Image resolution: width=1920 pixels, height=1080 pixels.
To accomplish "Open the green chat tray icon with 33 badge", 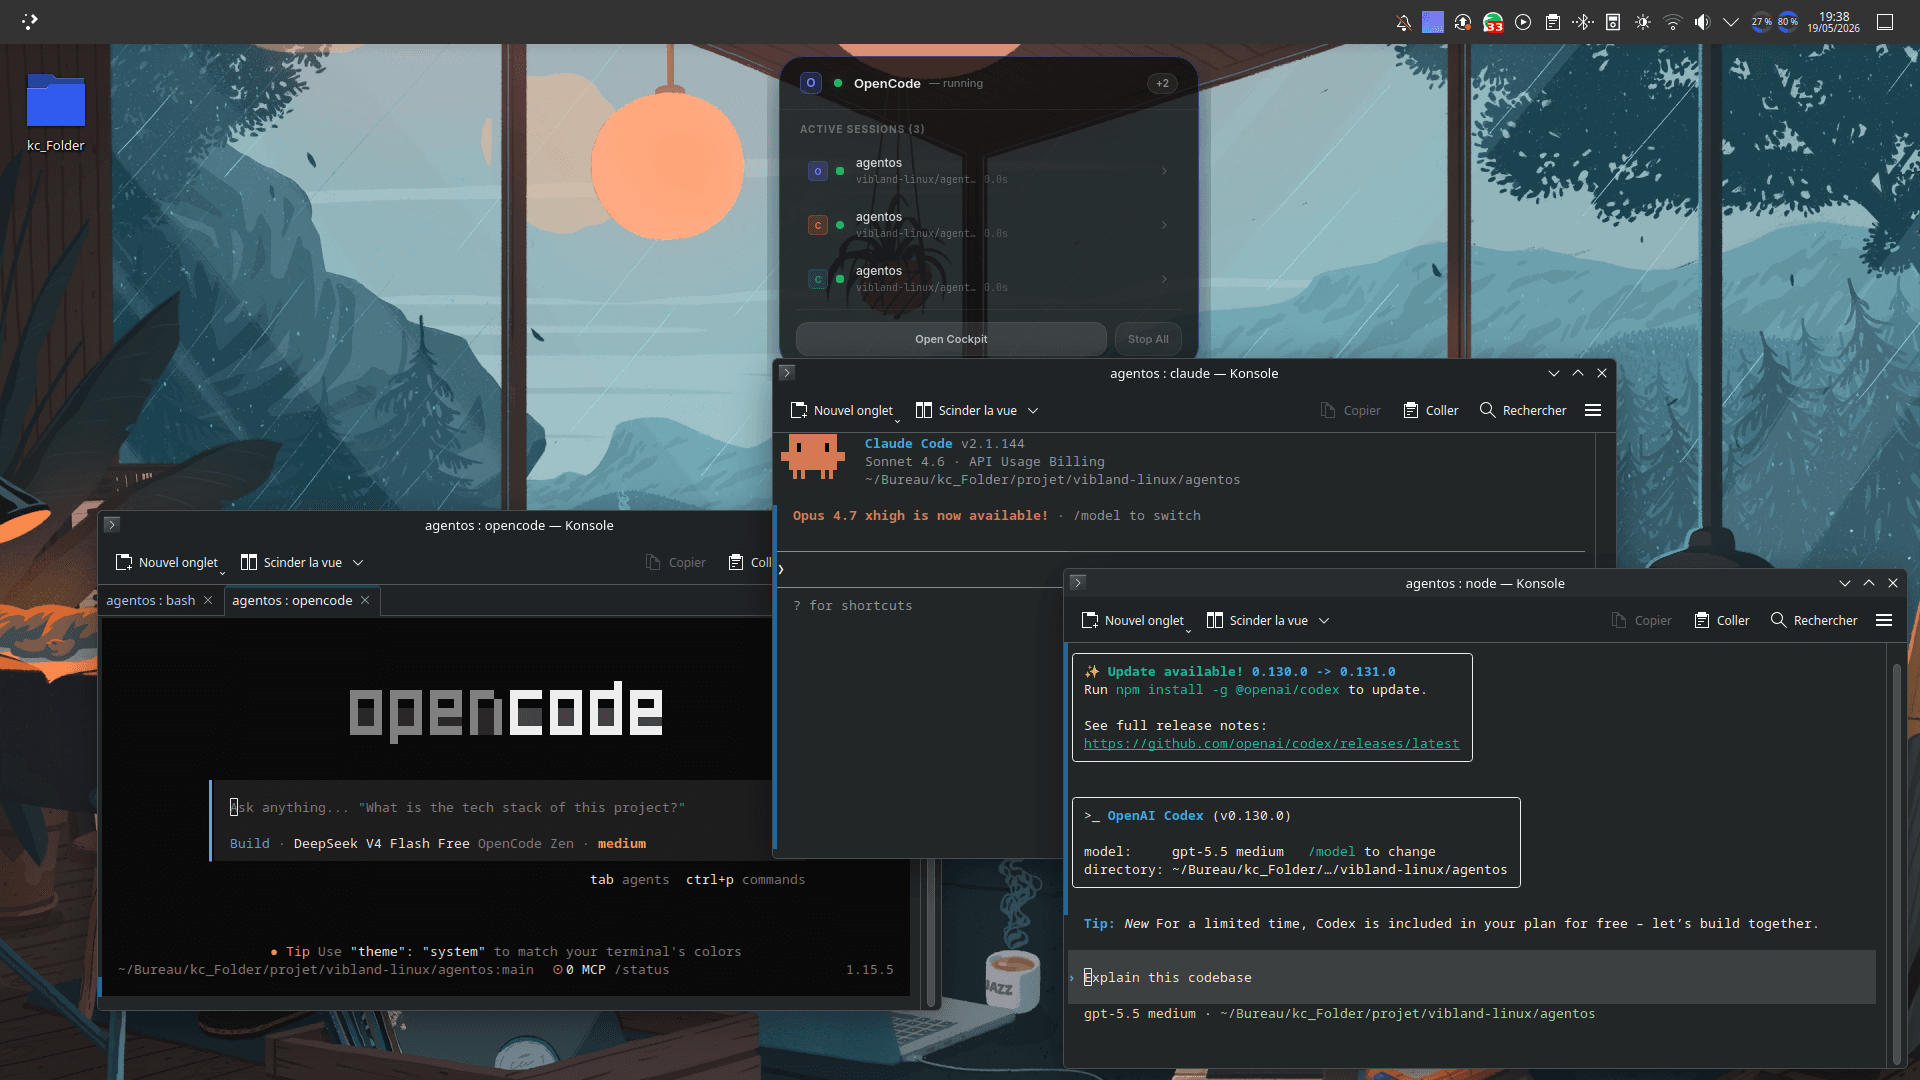I will tap(1493, 22).
